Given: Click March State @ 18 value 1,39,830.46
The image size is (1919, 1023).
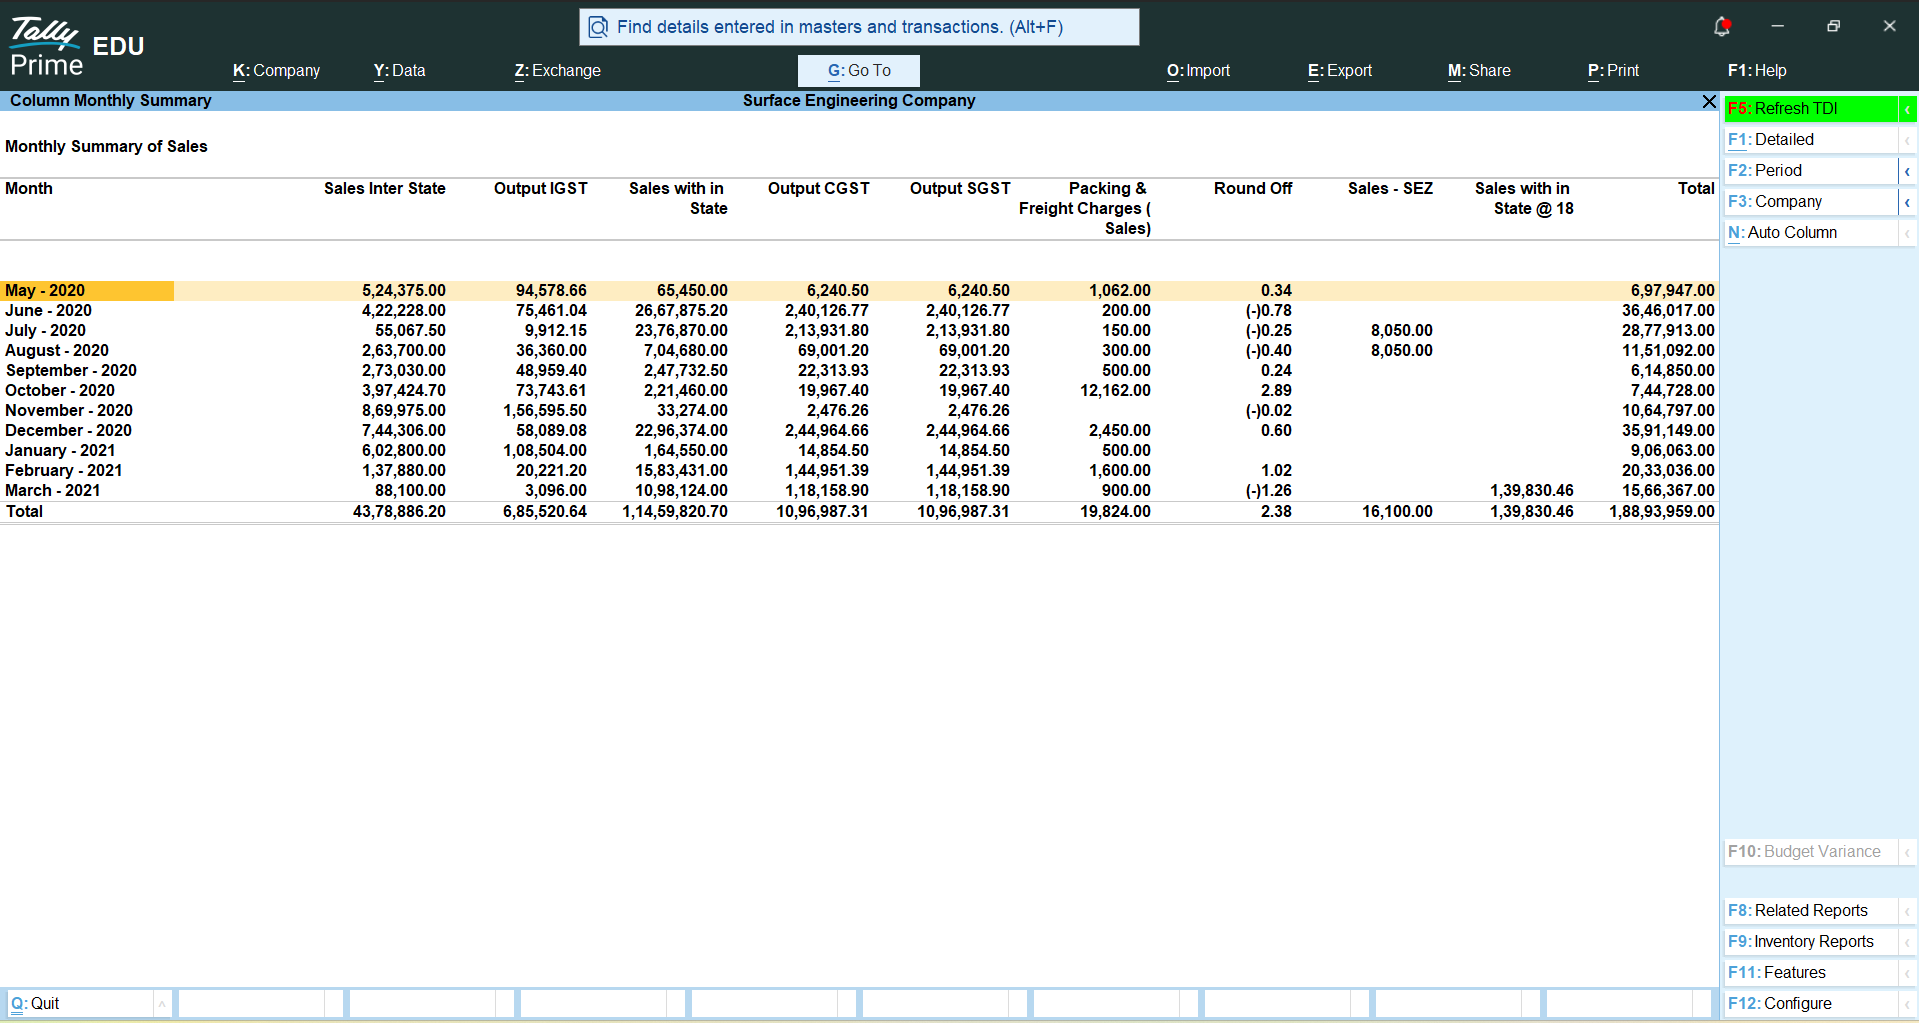Looking at the screenshot, I should [x=1532, y=491].
